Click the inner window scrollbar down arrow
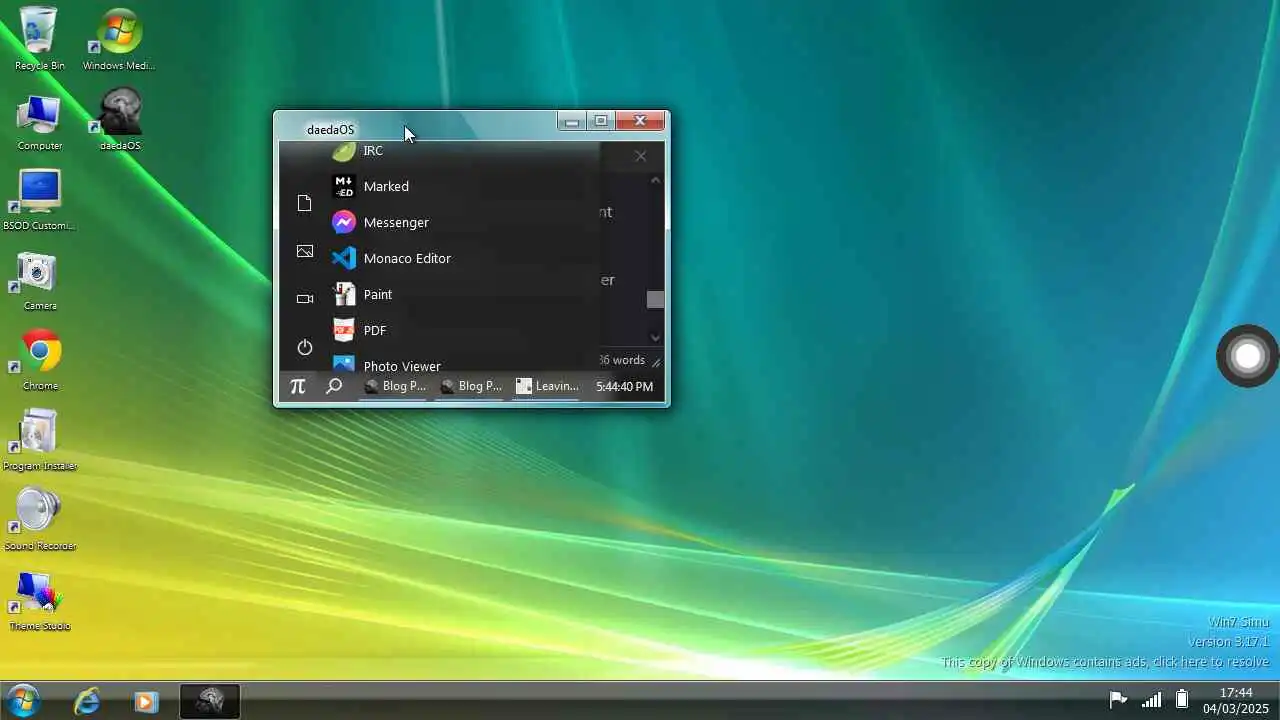Image resolution: width=1280 pixels, height=720 pixels. [656, 337]
